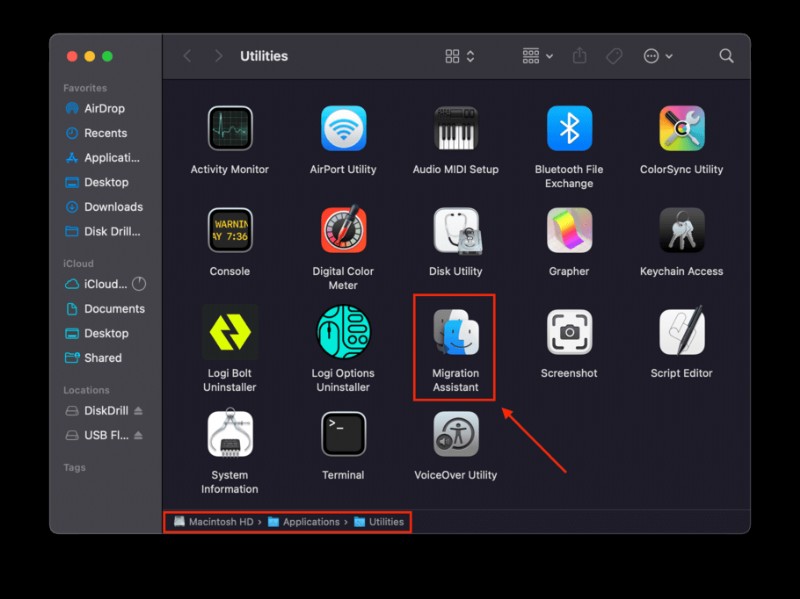Open ColorSync Utility
The width and height of the screenshot is (800, 599).
pyautogui.click(x=680, y=130)
